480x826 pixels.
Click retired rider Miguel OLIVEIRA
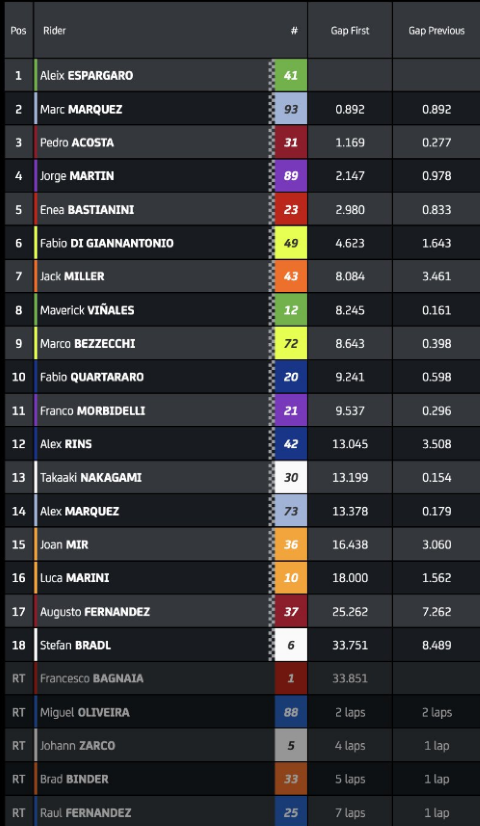[x=84, y=712]
